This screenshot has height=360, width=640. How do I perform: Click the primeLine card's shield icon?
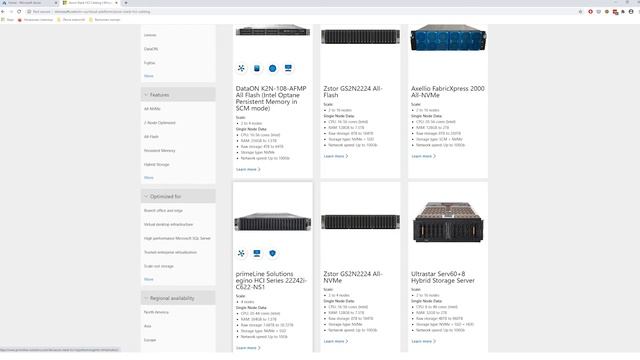tap(272, 253)
